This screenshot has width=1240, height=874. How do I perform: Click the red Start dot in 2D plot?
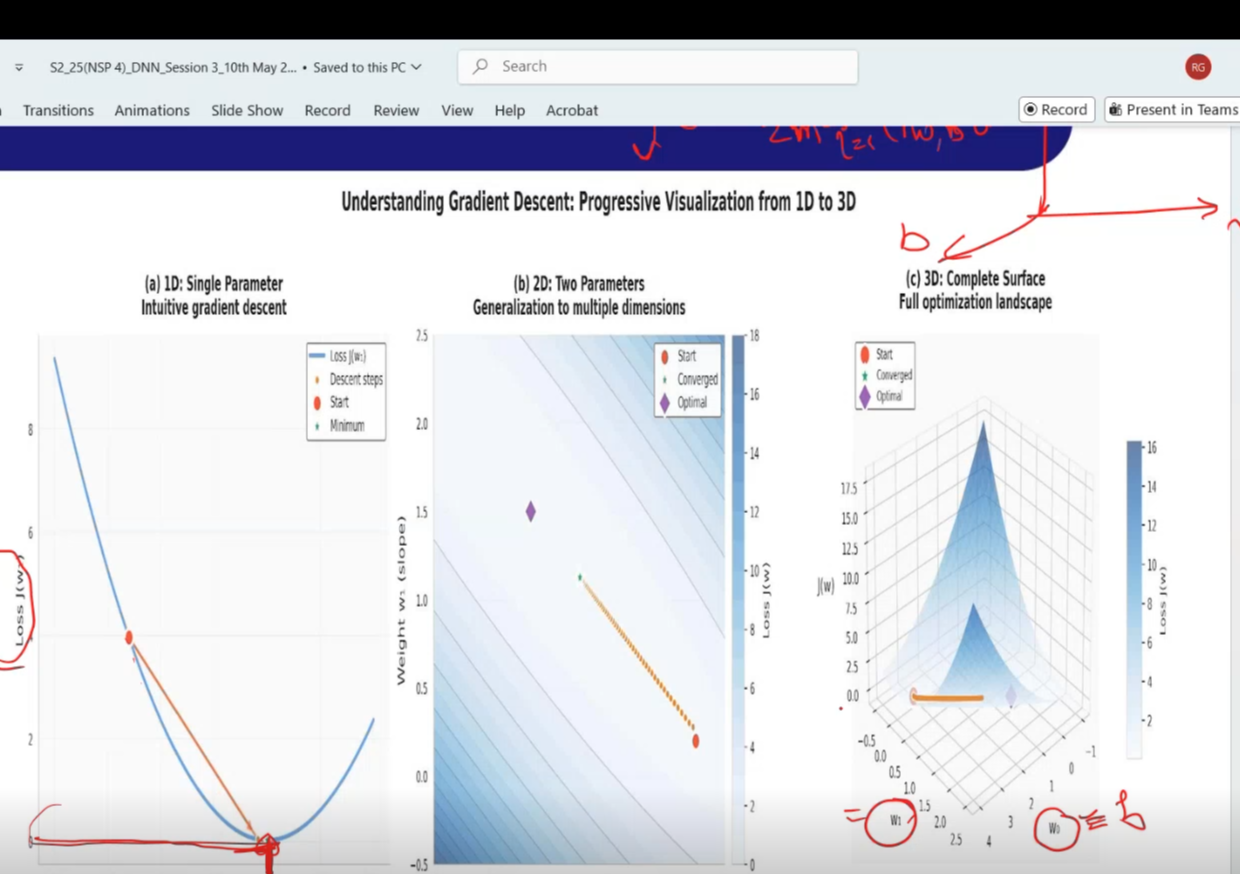point(695,741)
